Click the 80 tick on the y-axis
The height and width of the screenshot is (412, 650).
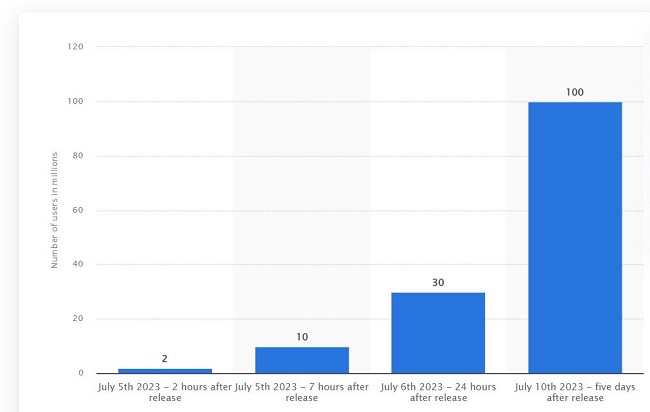(x=78, y=156)
